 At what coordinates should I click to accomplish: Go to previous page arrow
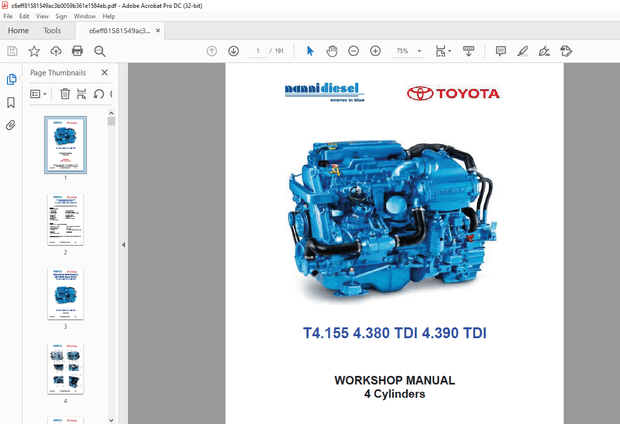coord(212,51)
